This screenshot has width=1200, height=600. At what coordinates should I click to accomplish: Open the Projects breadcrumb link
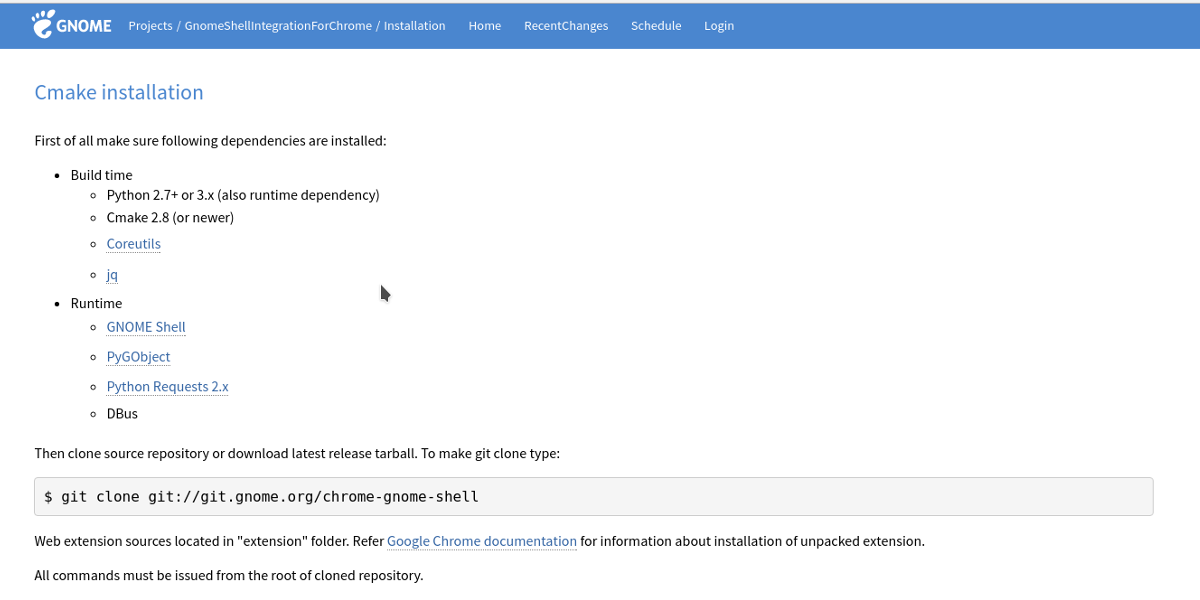point(150,26)
